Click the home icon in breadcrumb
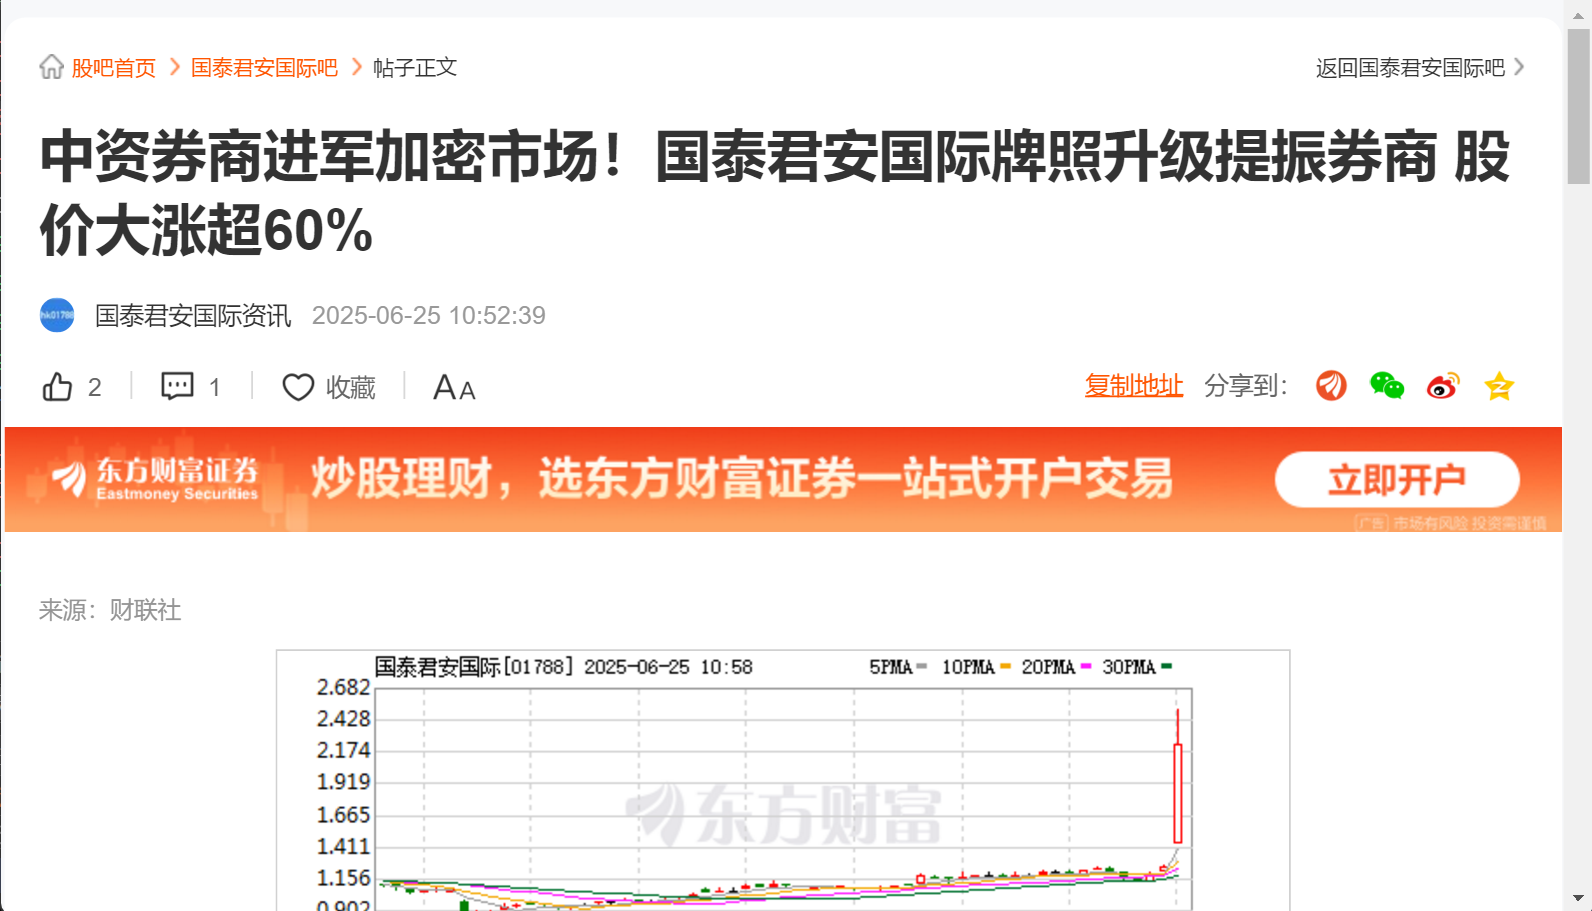 click(x=51, y=67)
